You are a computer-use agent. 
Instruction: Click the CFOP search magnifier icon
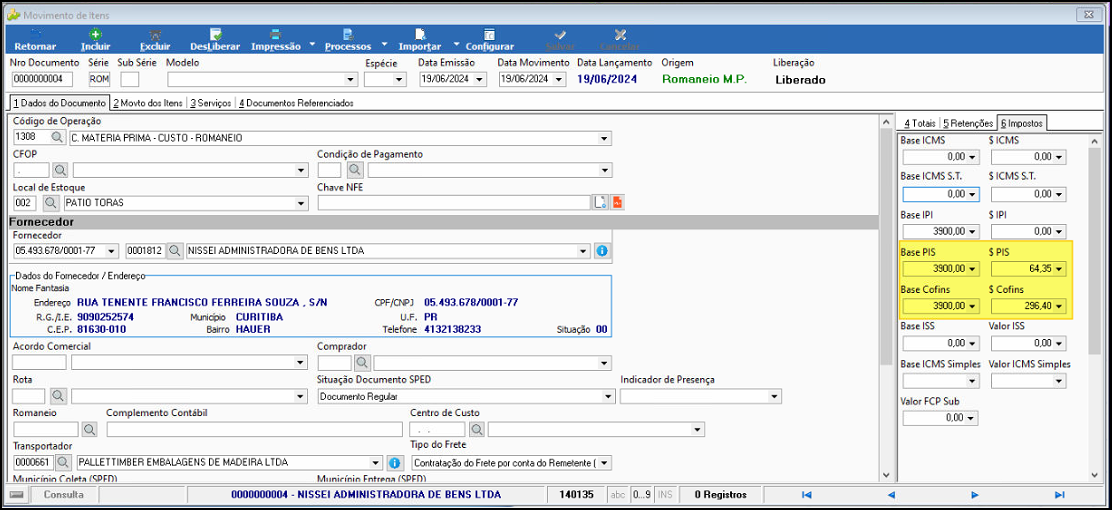click(x=61, y=170)
